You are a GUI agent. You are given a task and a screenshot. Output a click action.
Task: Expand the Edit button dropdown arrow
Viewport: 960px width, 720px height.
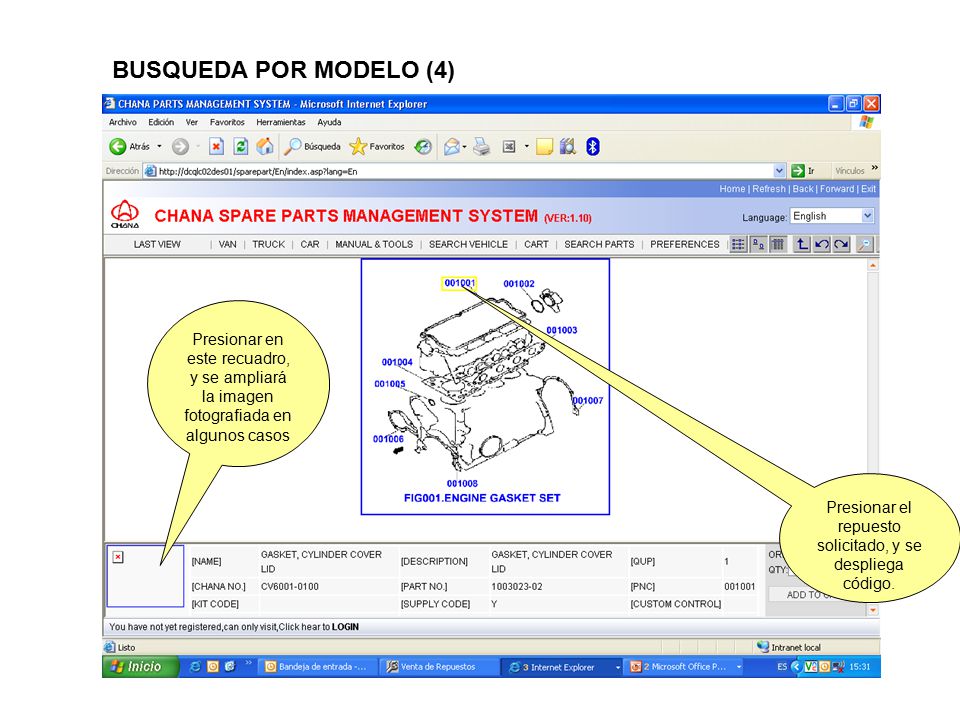pos(527,147)
